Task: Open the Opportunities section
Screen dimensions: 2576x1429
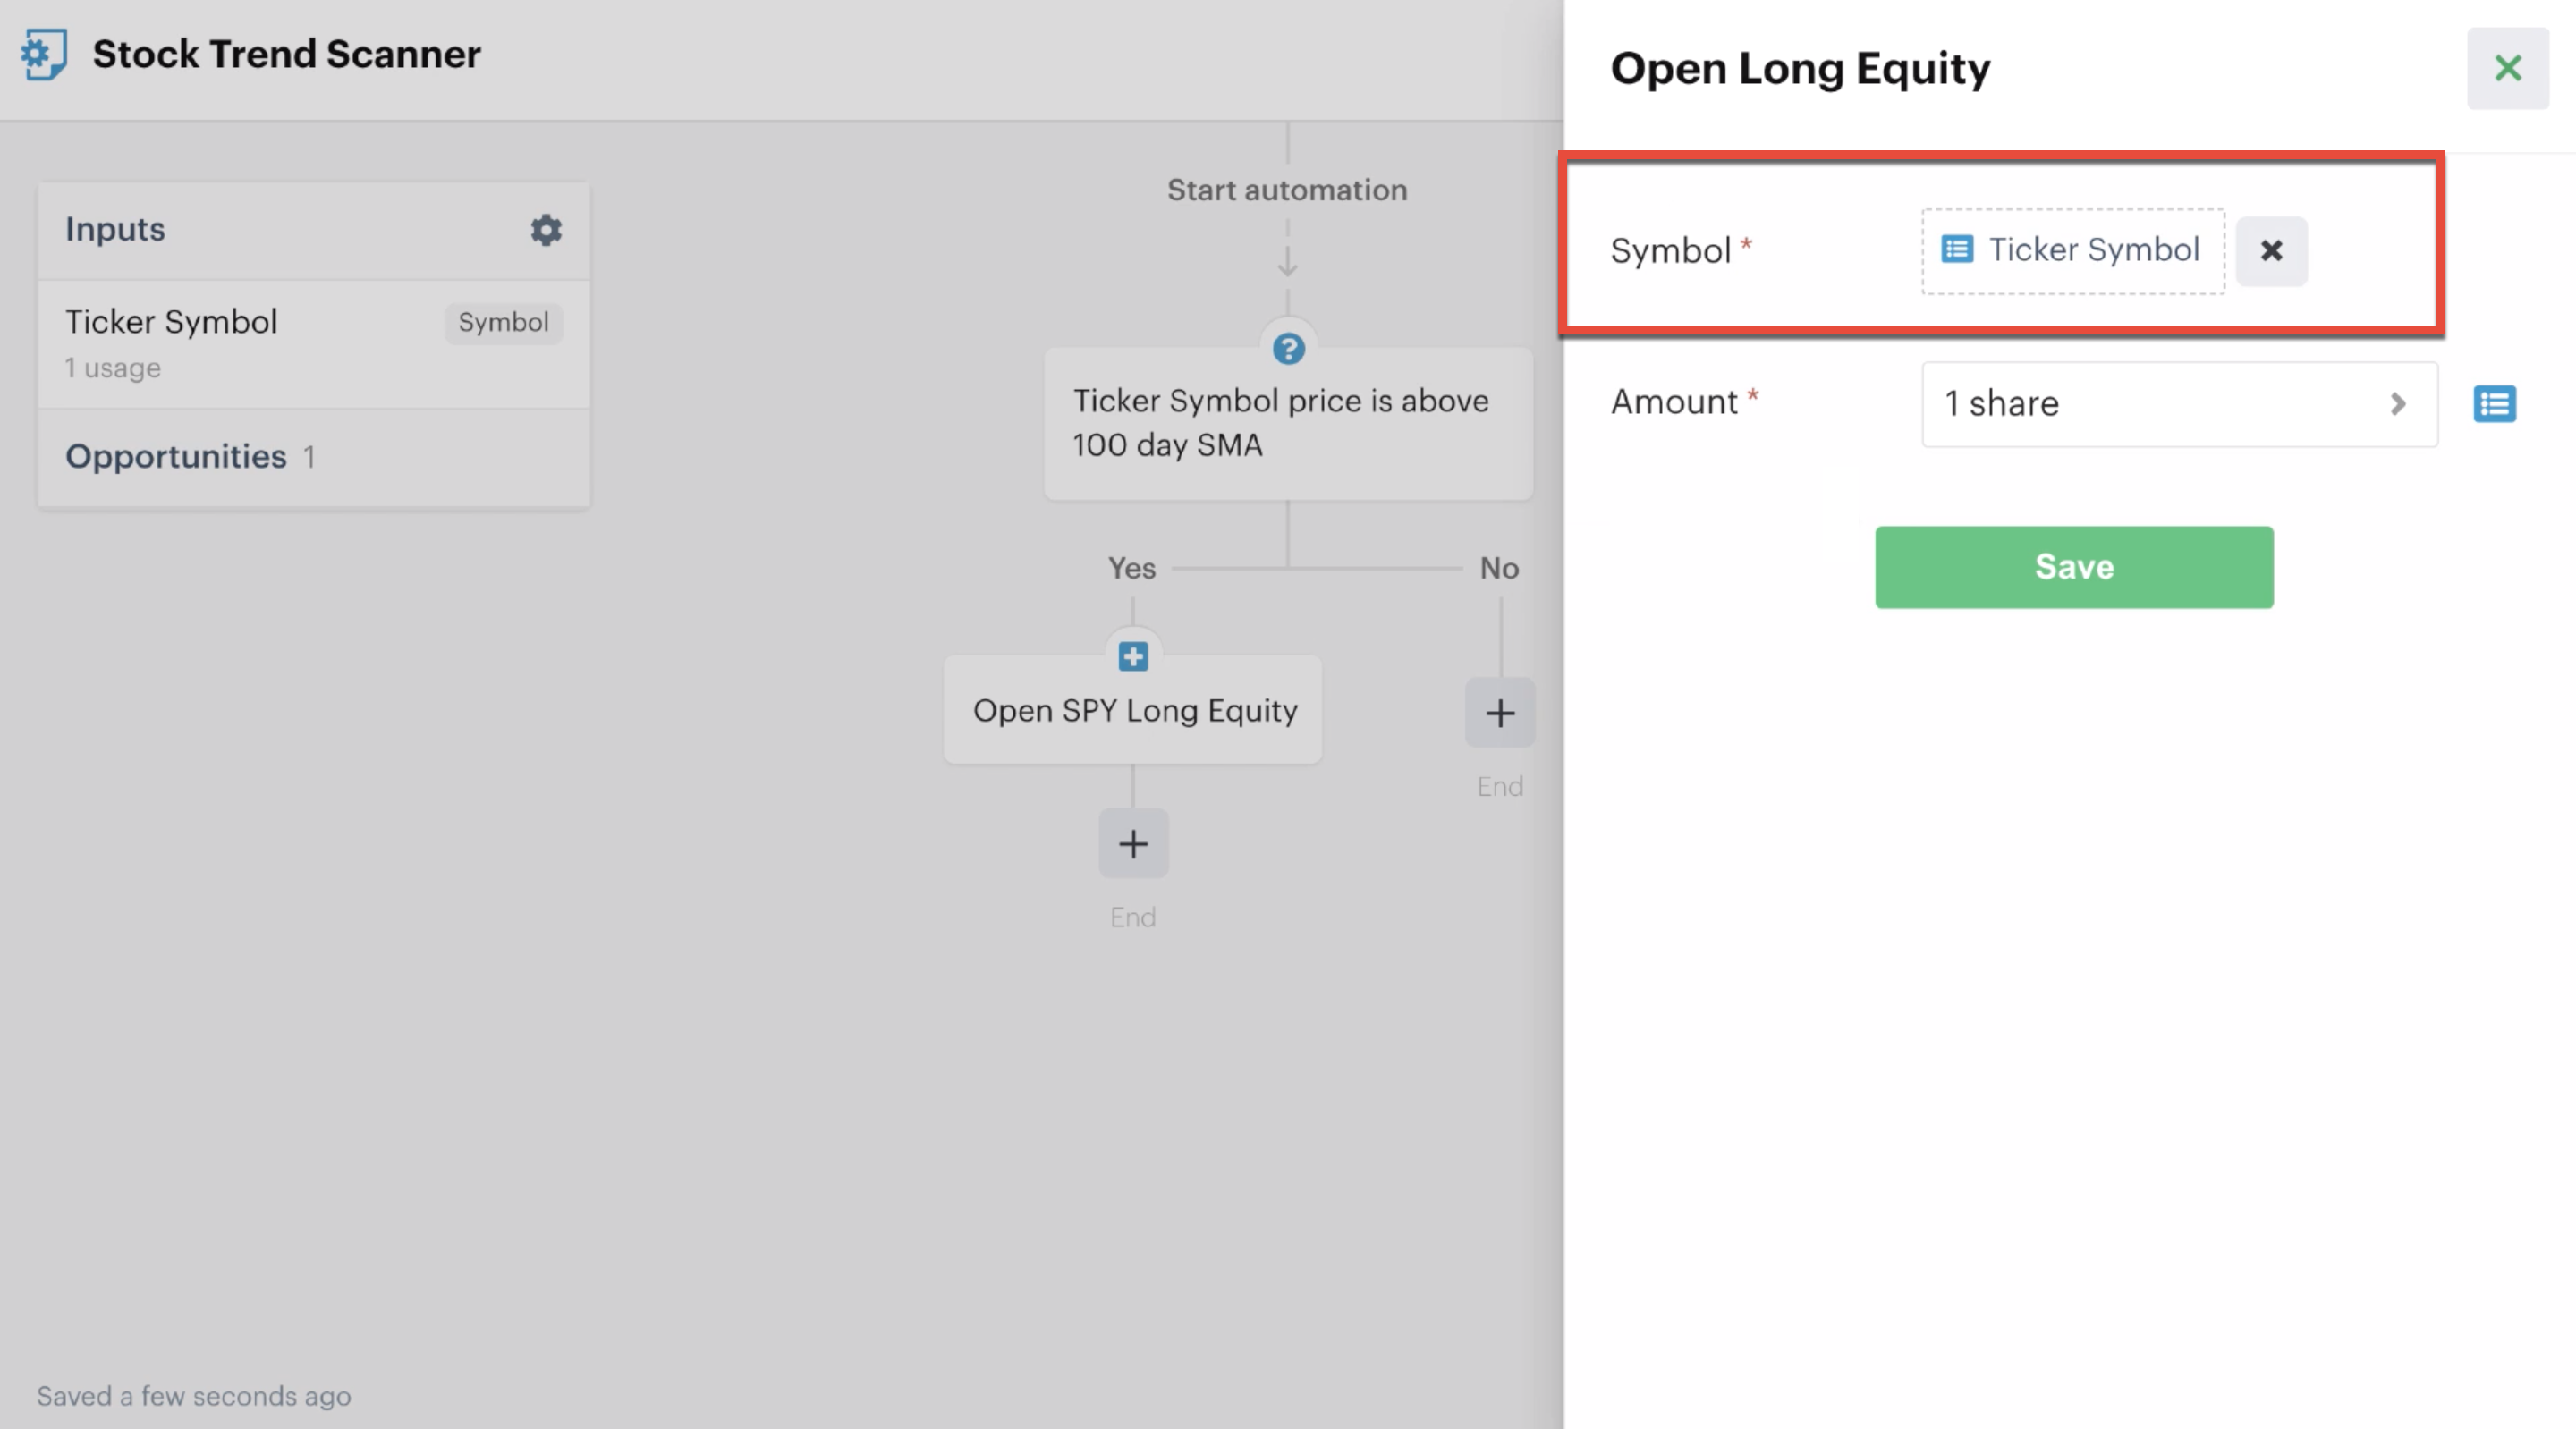Action: pyautogui.click(x=314, y=457)
